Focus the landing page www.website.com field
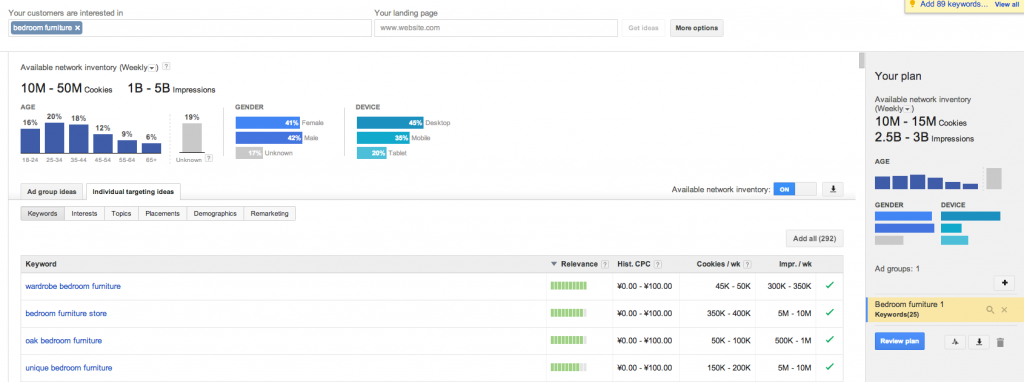The width and height of the screenshot is (1024, 382). click(x=496, y=28)
